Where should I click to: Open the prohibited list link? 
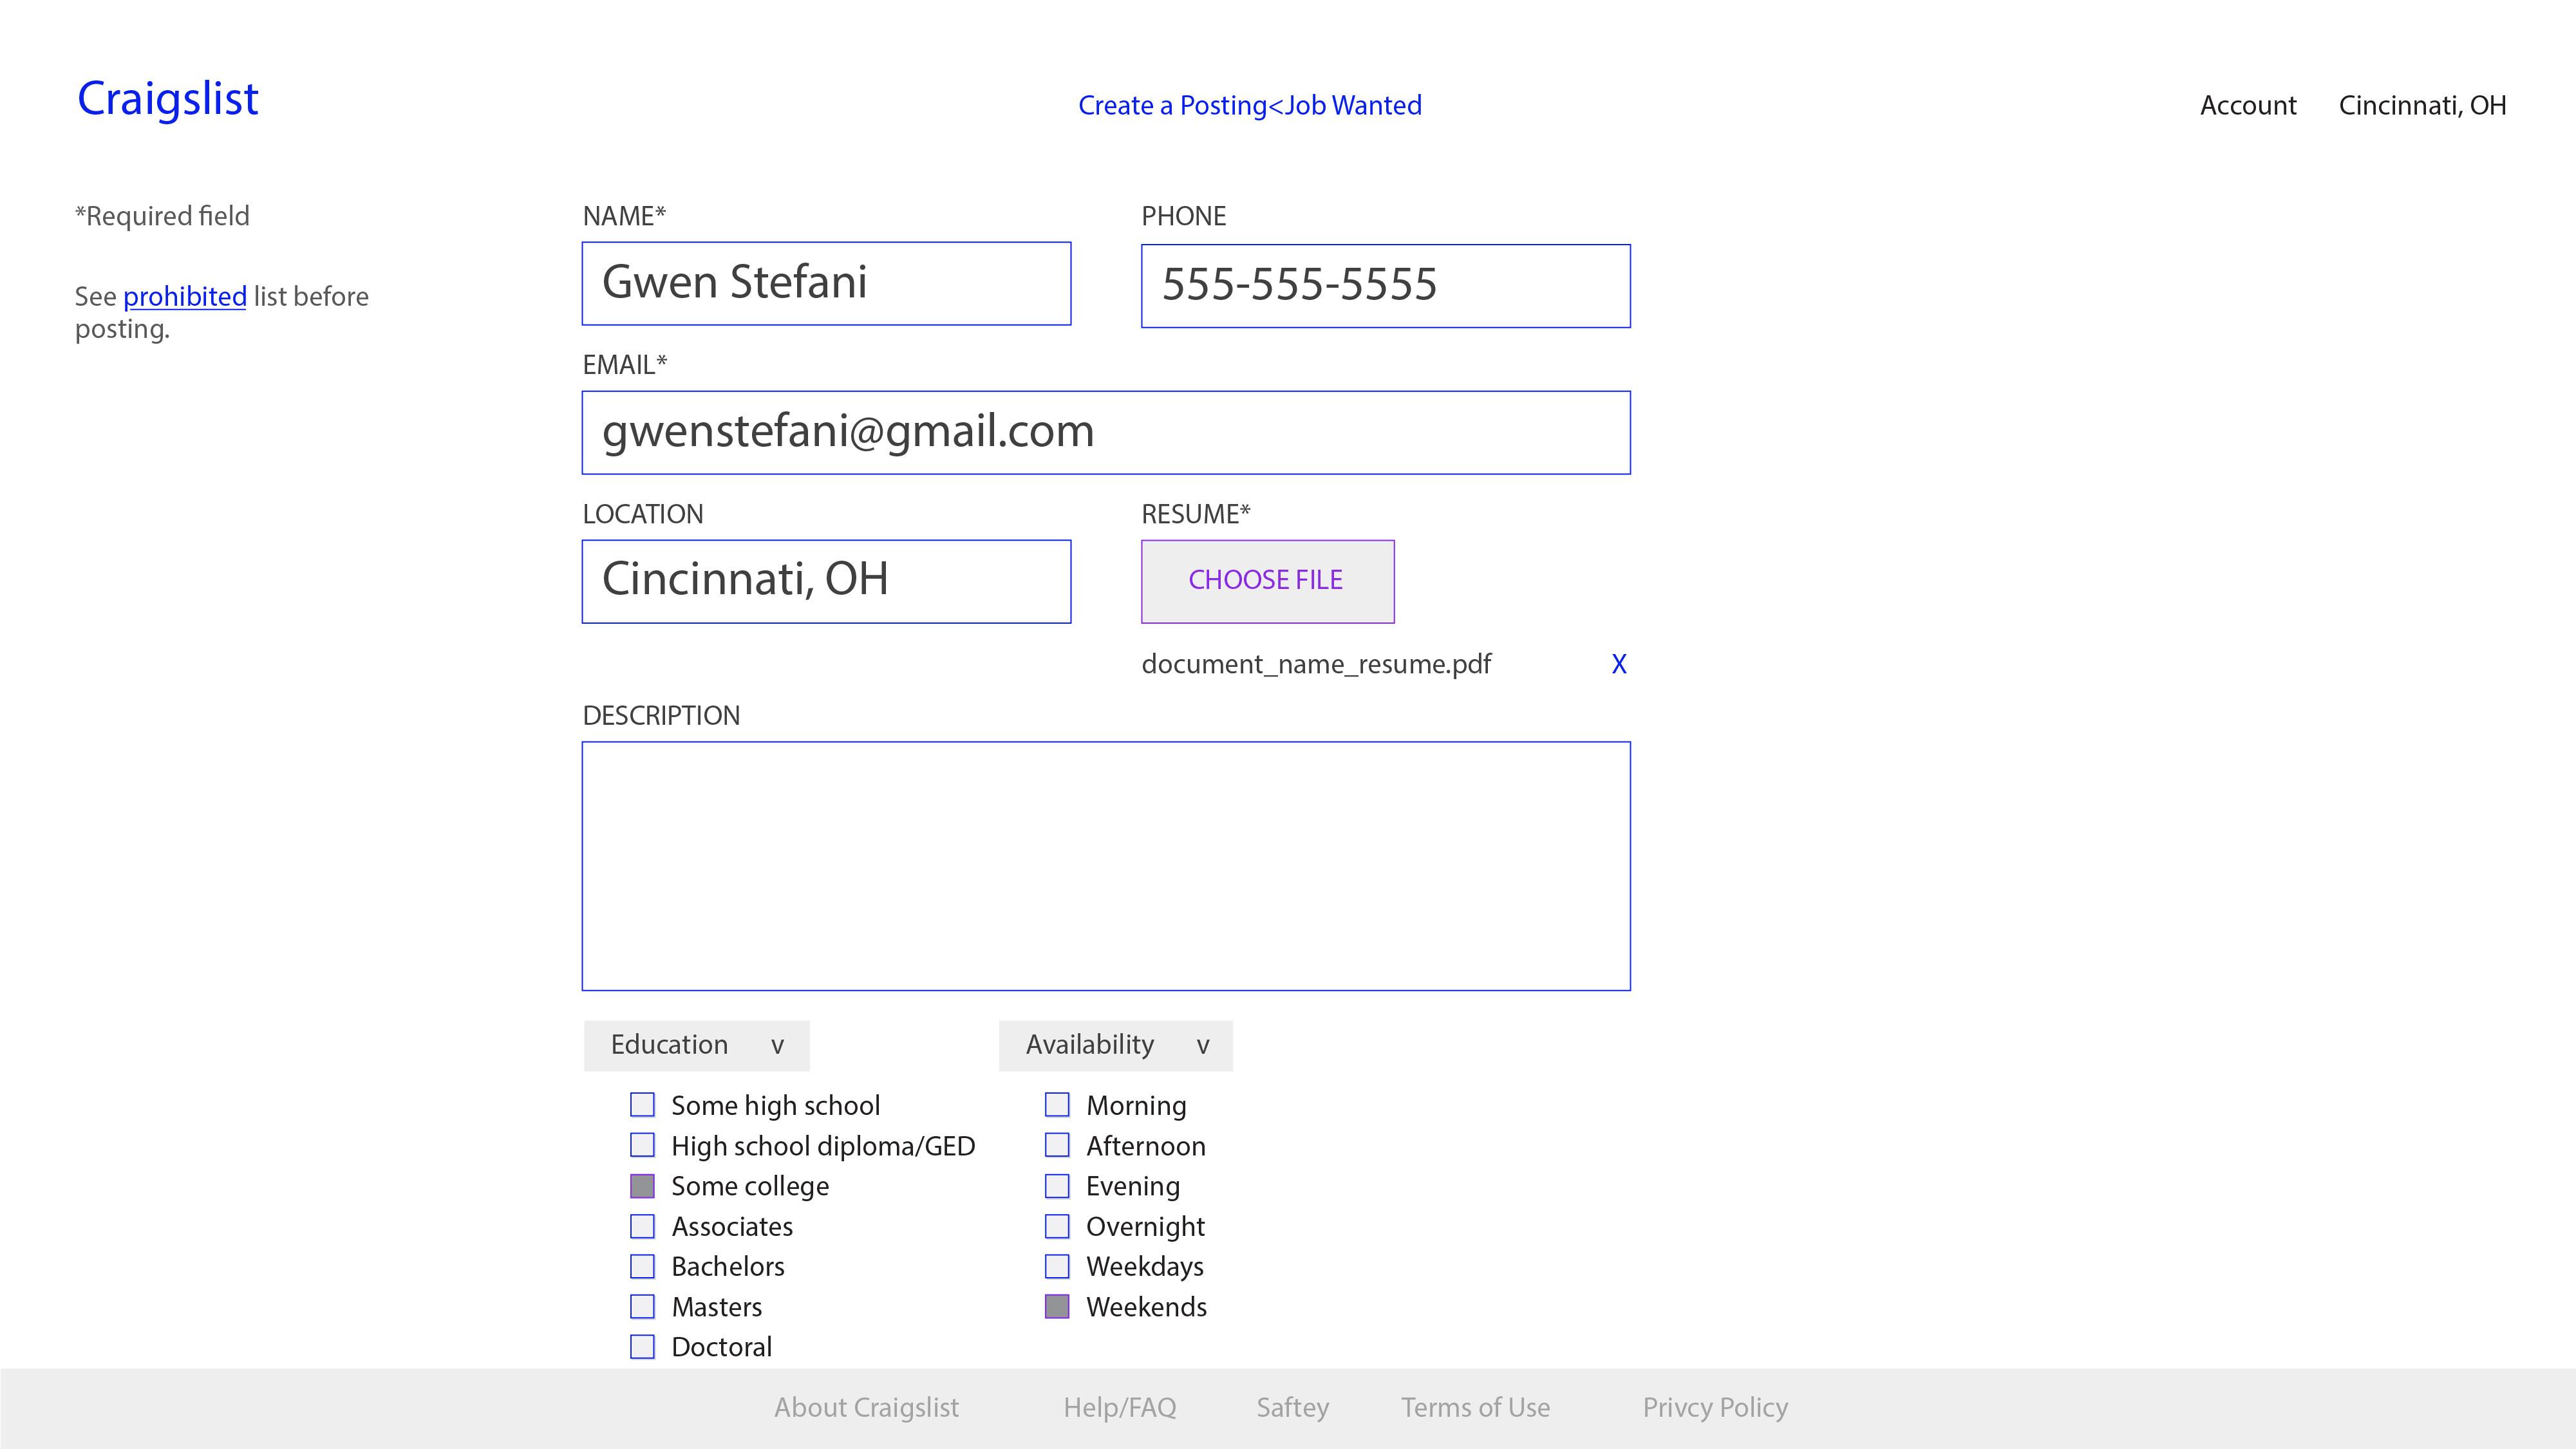[x=184, y=297]
